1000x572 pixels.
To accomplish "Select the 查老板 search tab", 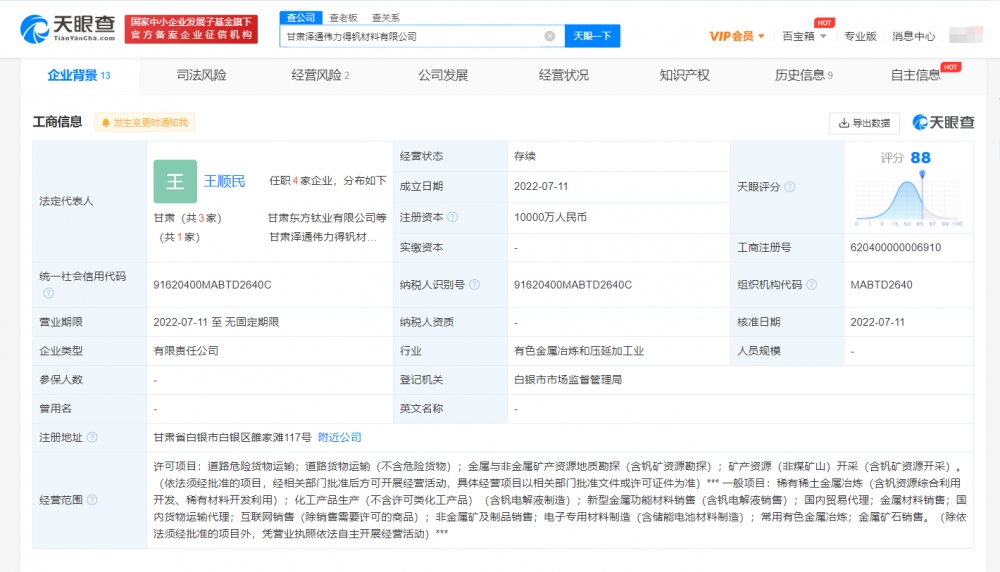I will pos(343,18).
